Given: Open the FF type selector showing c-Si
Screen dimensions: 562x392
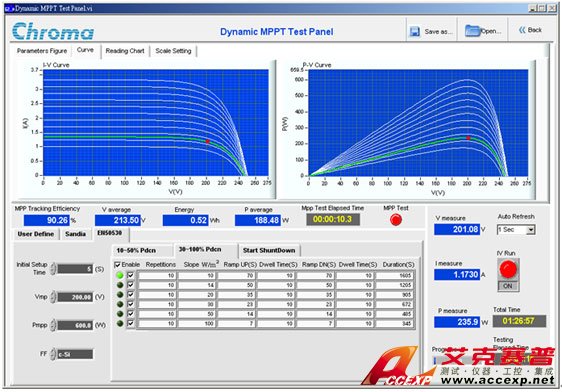Looking at the screenshot, I should pyautogui.click(x=75, y=354).
